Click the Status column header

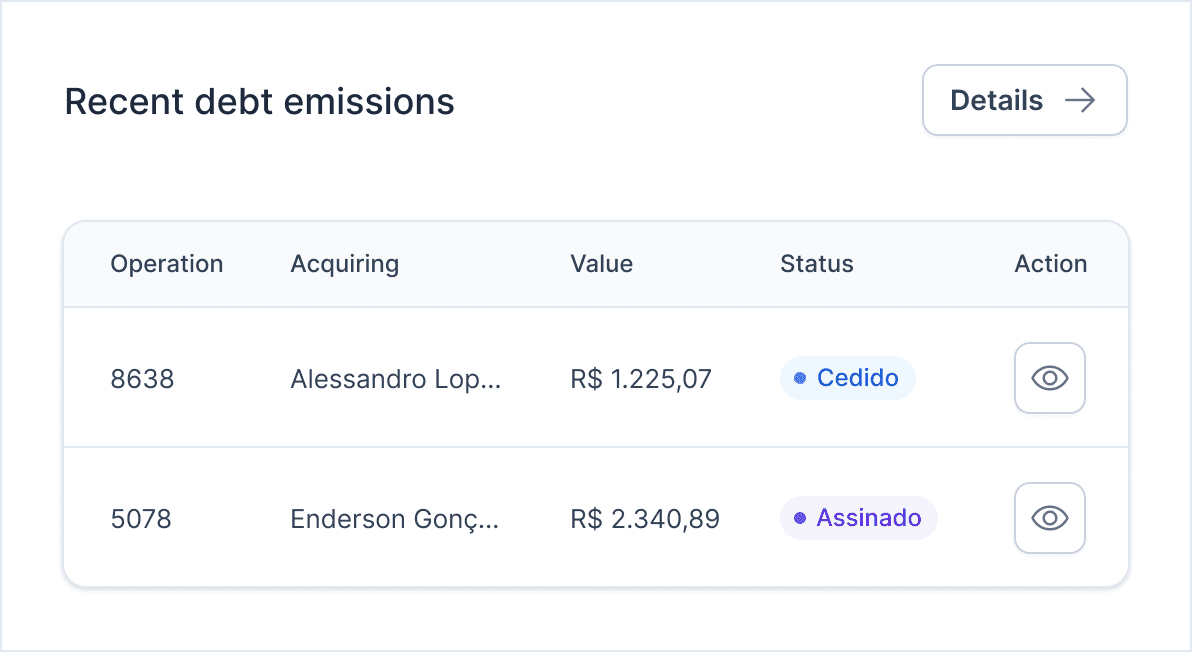816,264
